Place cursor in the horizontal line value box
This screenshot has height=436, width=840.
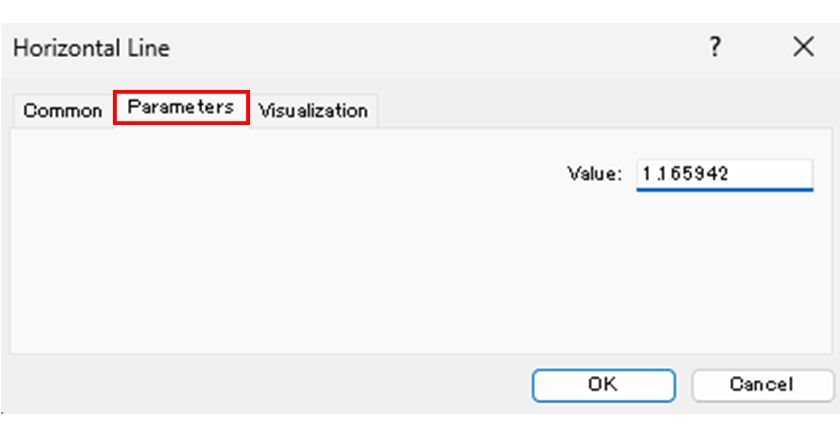(724, 173)
